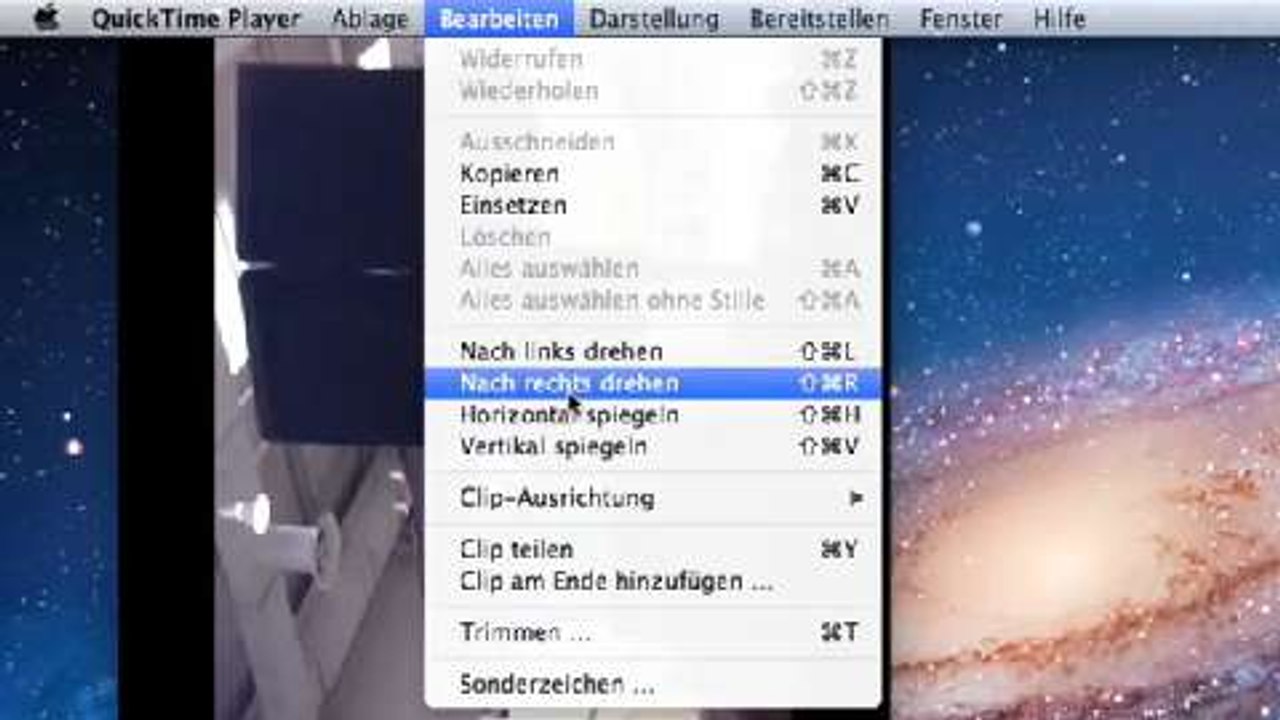
Task: Select Nach rechts drehen
Action: pyautogui.click(x=653, y=383)
